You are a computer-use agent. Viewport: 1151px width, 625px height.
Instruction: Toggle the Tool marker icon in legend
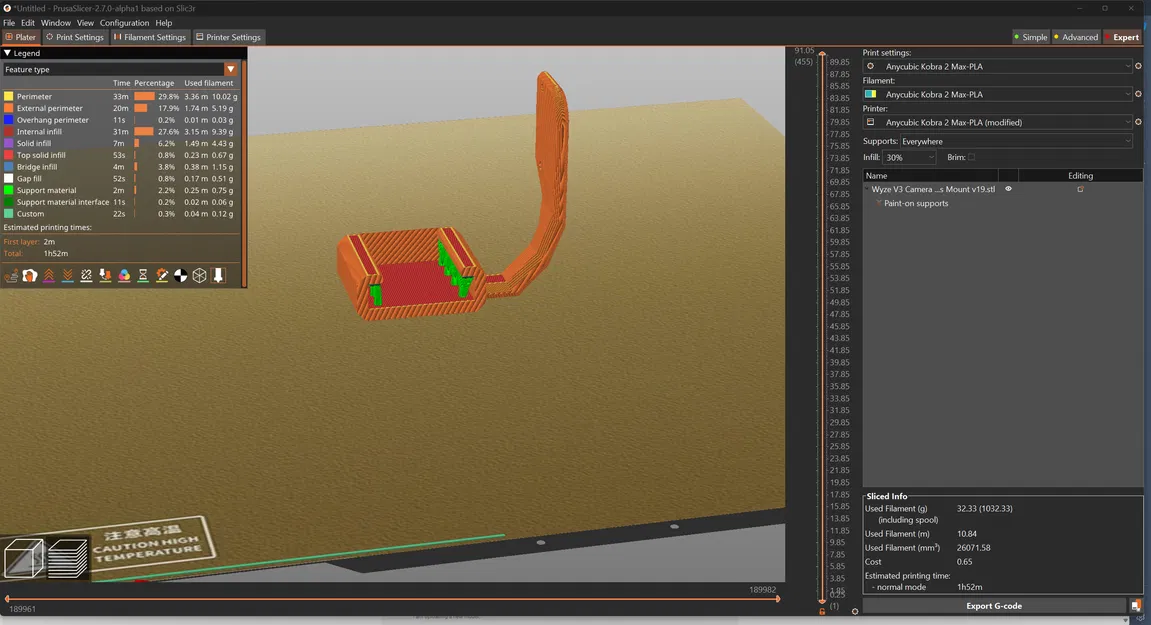point(218,275)
